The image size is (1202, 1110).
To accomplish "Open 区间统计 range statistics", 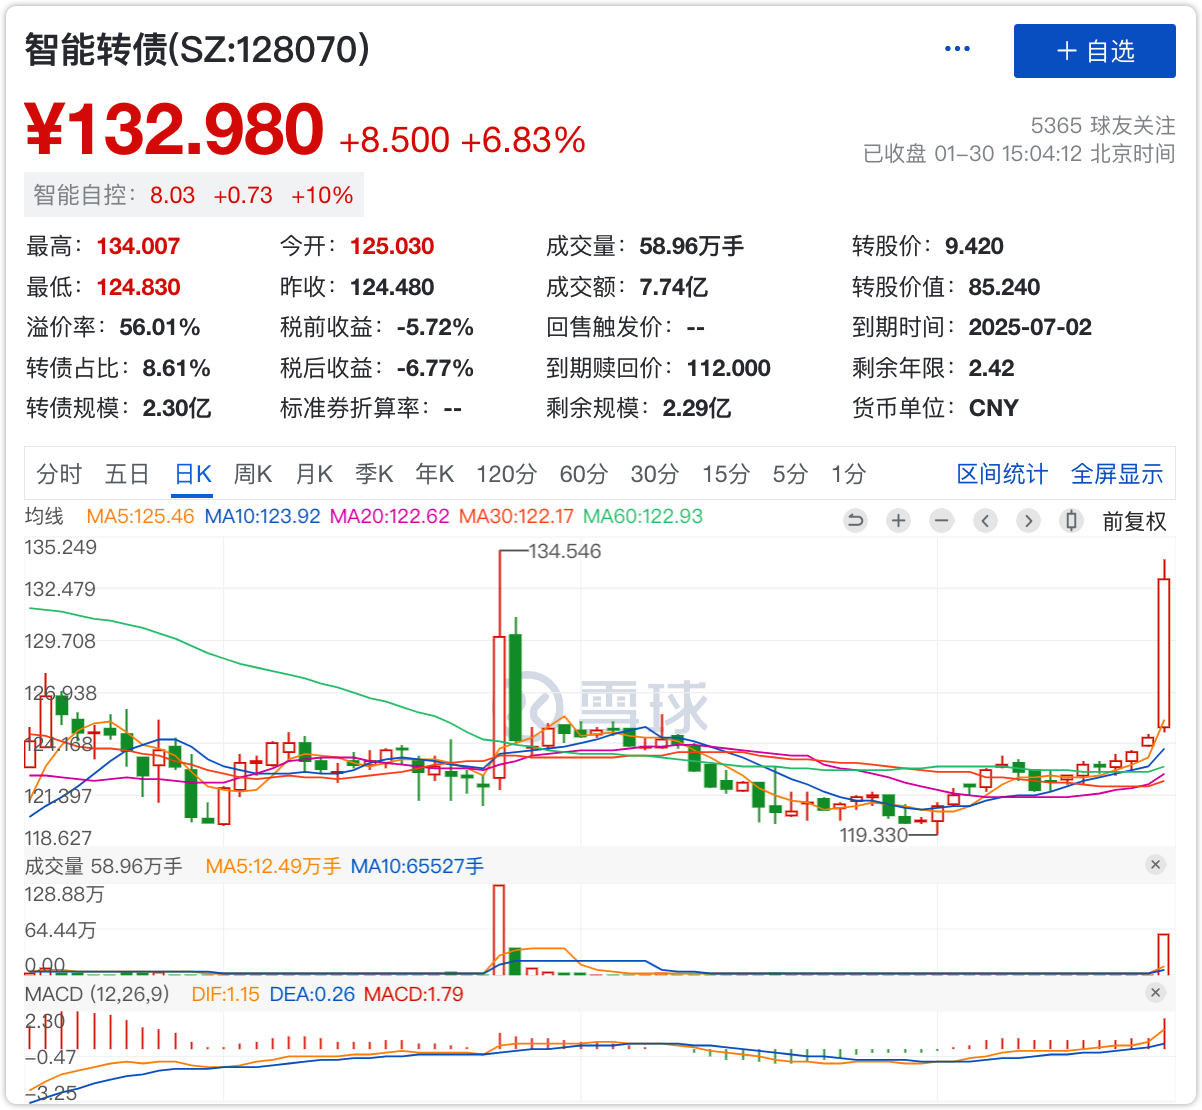I will click(1002, 474).
